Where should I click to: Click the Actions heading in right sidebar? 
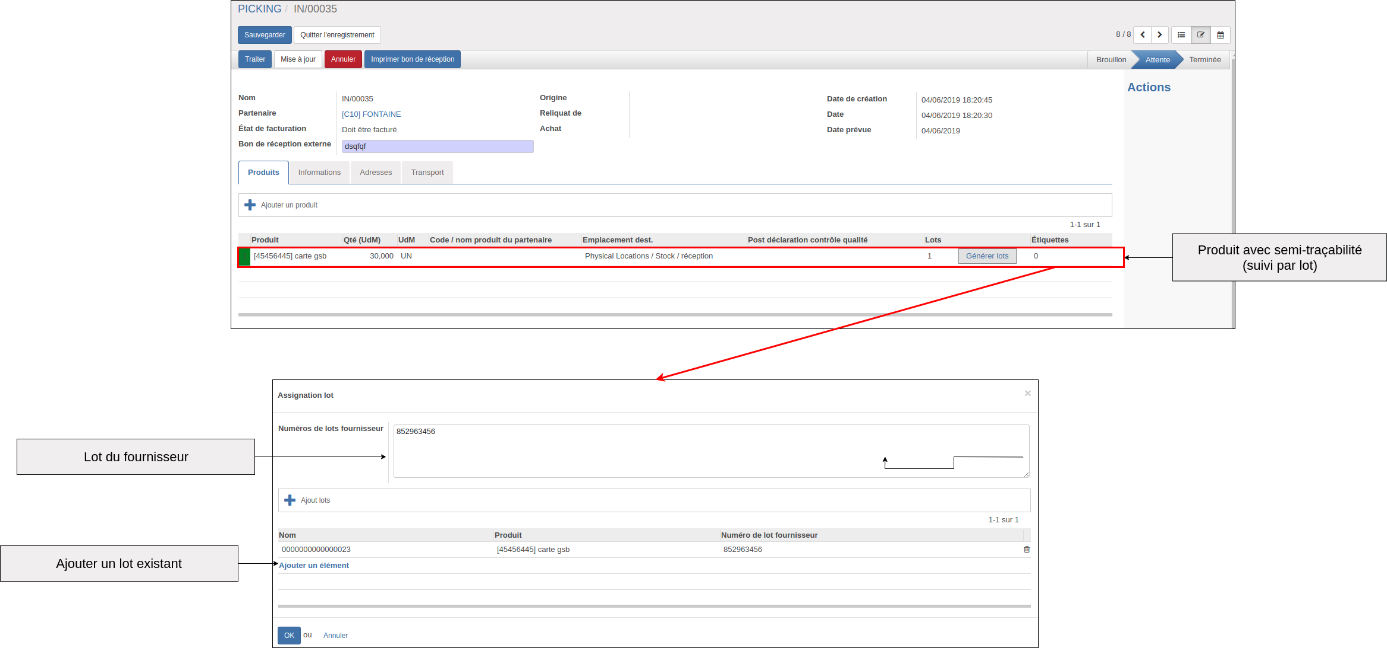coord(1149,87)
